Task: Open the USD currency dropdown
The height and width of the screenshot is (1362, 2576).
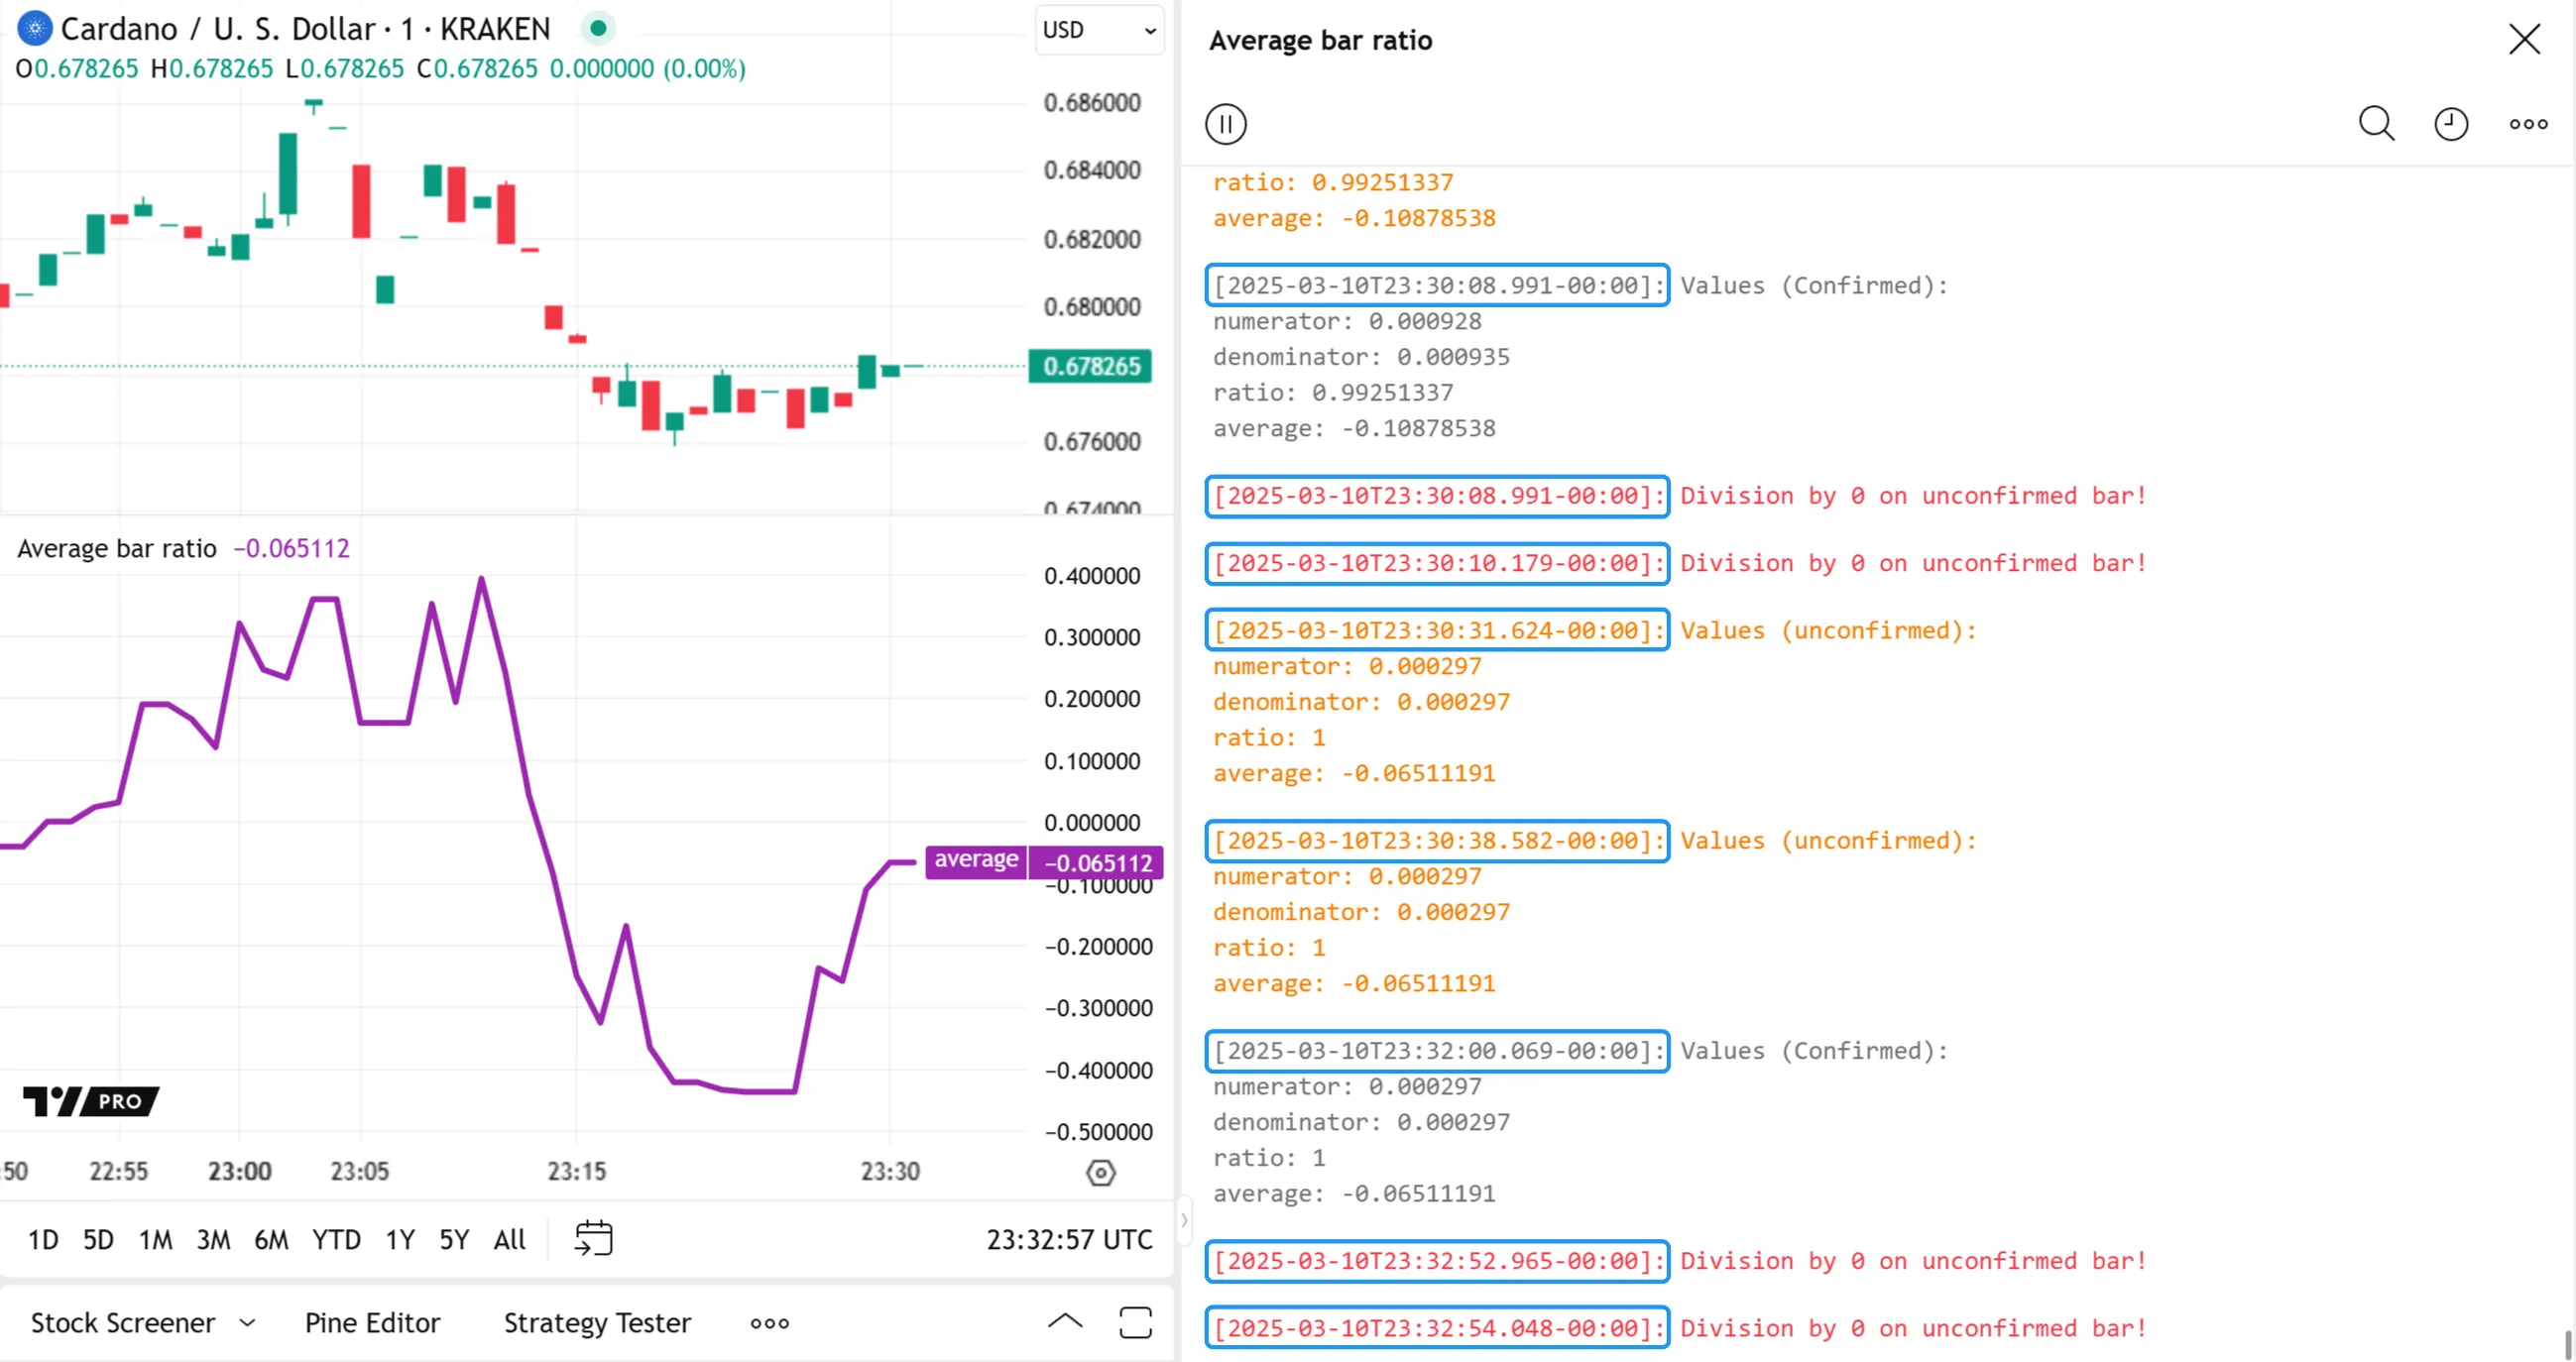Action: point(1098,30)
